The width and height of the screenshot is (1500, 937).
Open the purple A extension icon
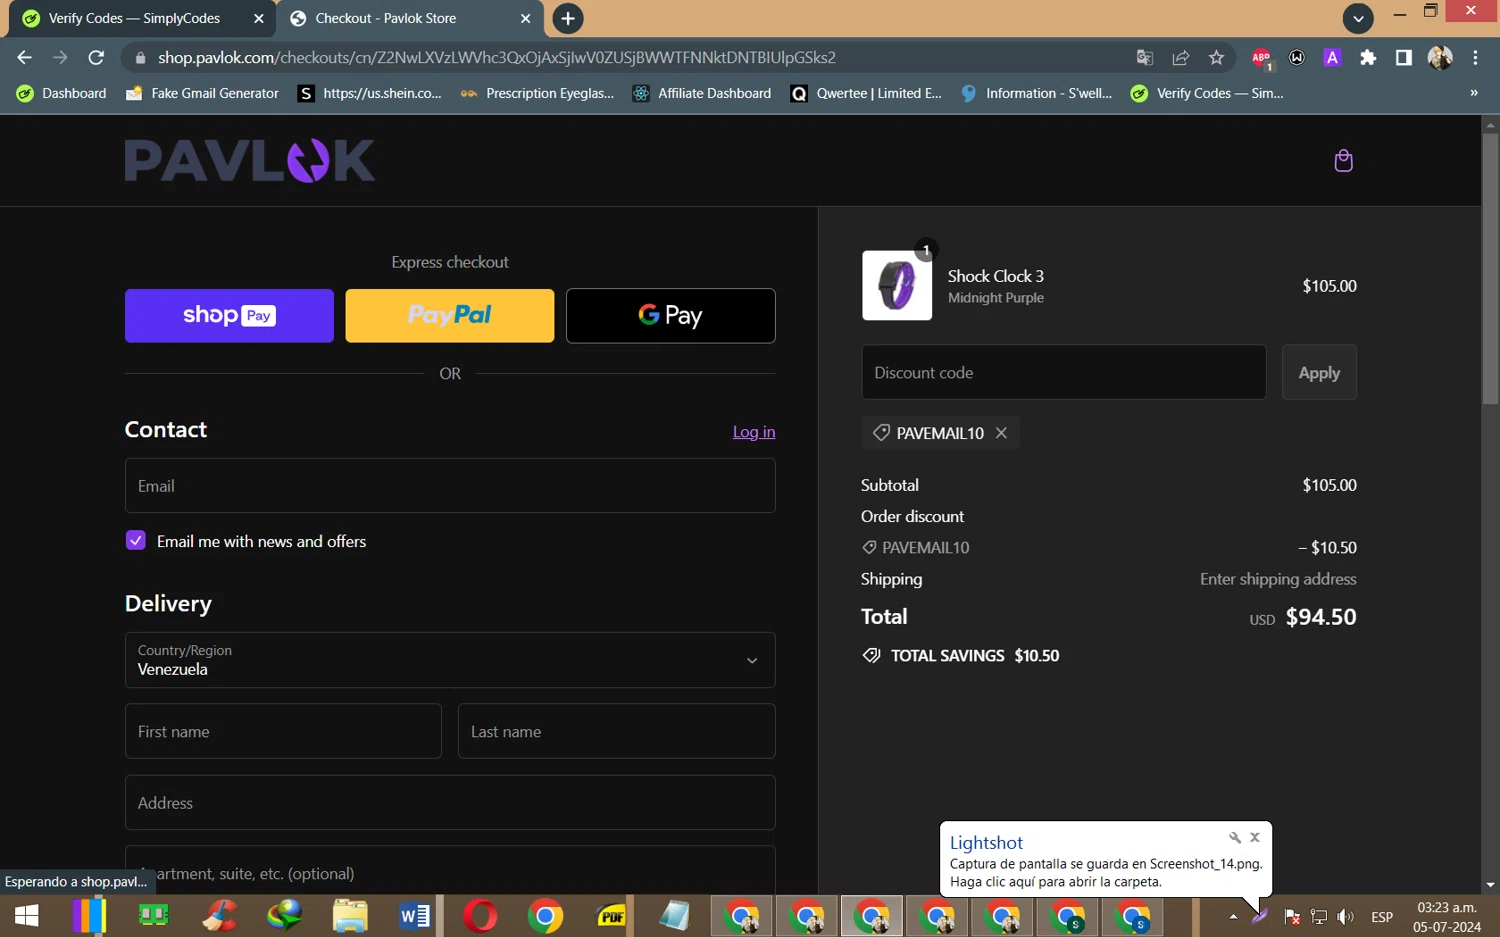(1332, 58)
